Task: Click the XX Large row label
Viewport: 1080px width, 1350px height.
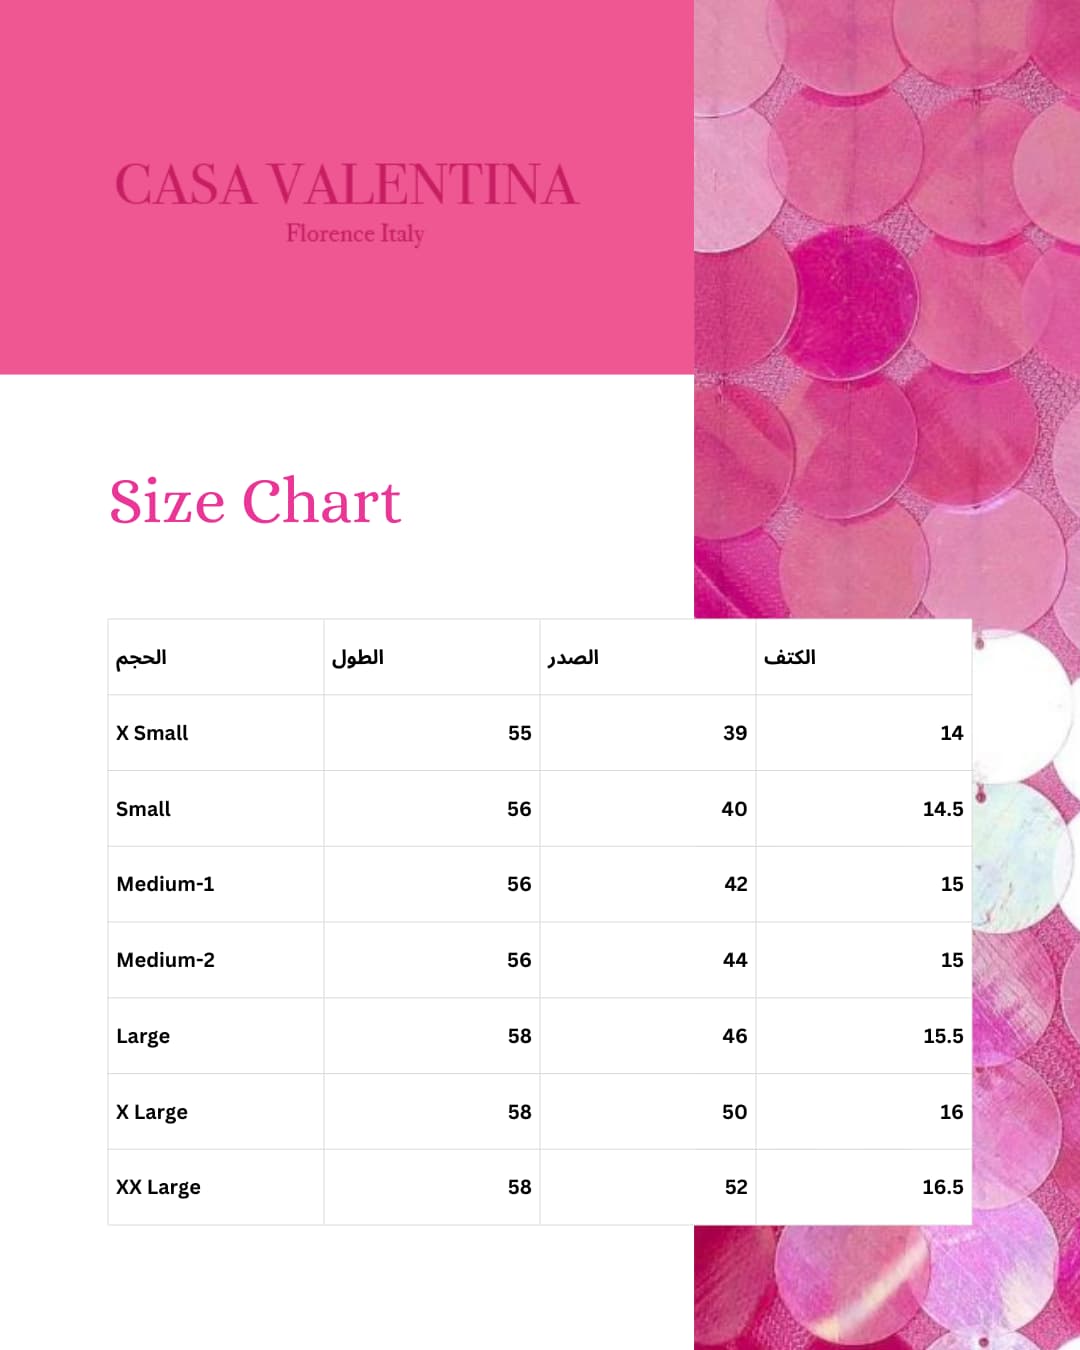Action: 158,1187
